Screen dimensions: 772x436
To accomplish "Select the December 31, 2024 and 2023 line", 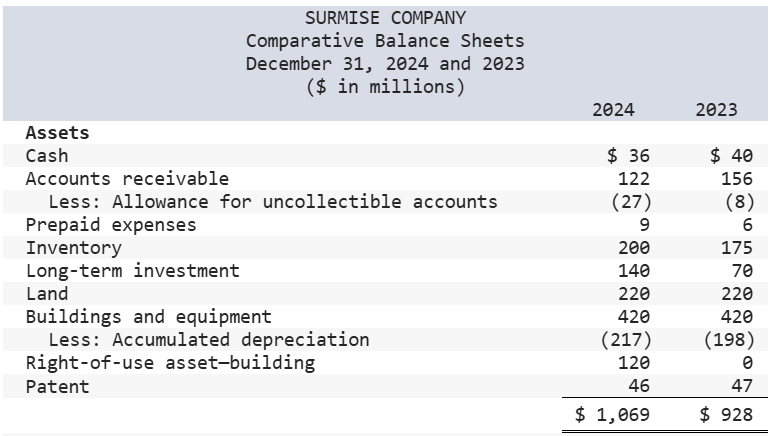I will pyautogui.click(x=385, y=64).
